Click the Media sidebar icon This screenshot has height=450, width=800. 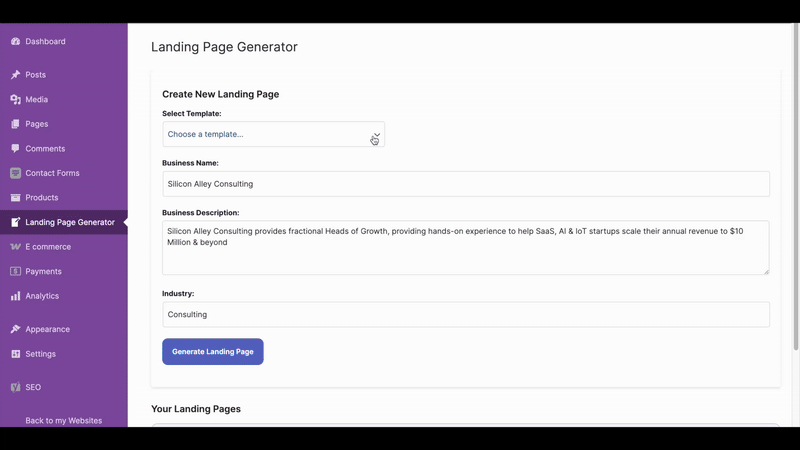coord(15,99)
